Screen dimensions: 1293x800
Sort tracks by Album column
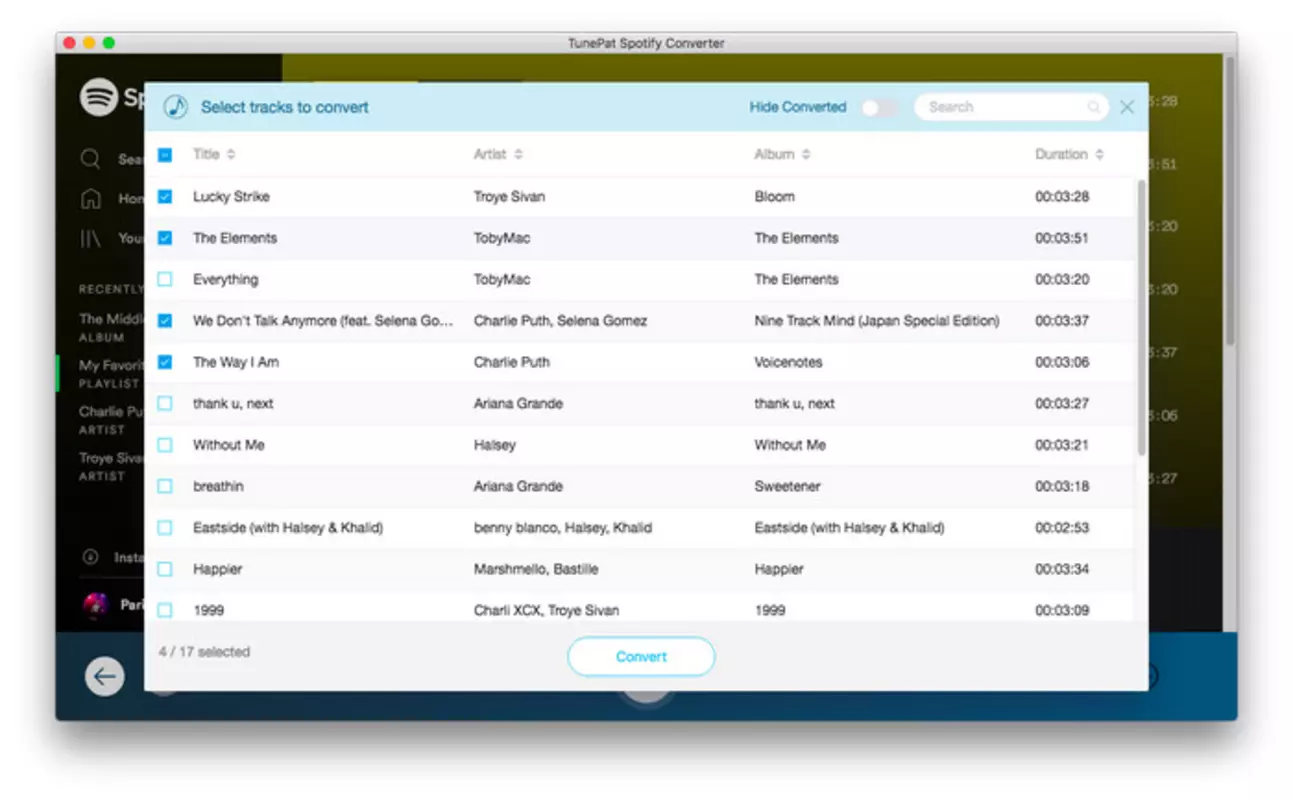click(782, 154)
